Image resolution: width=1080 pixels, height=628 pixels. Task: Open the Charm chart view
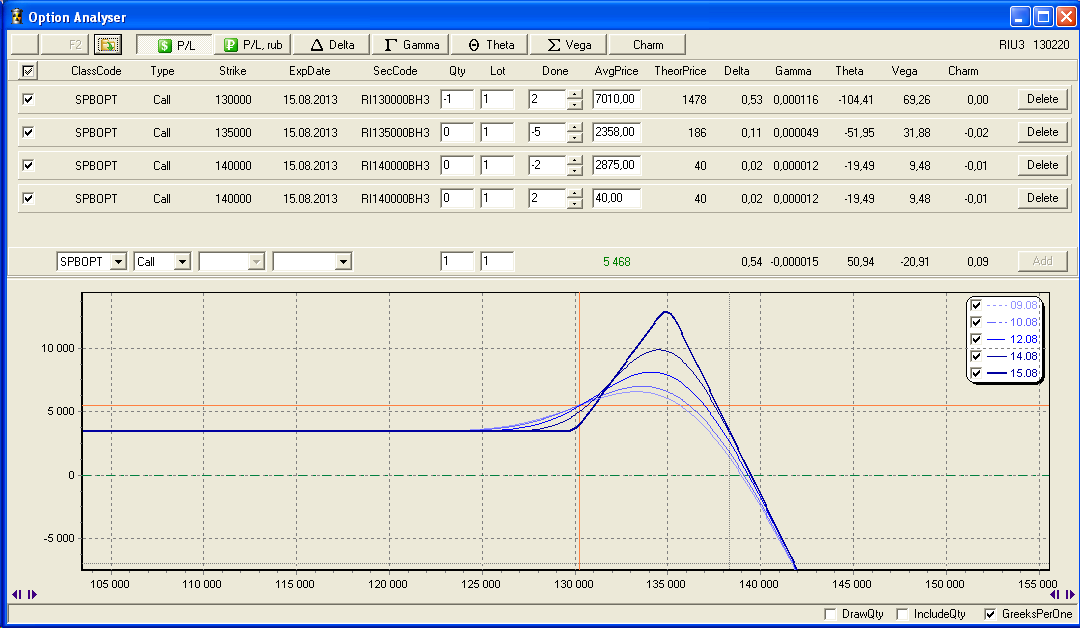648,45
